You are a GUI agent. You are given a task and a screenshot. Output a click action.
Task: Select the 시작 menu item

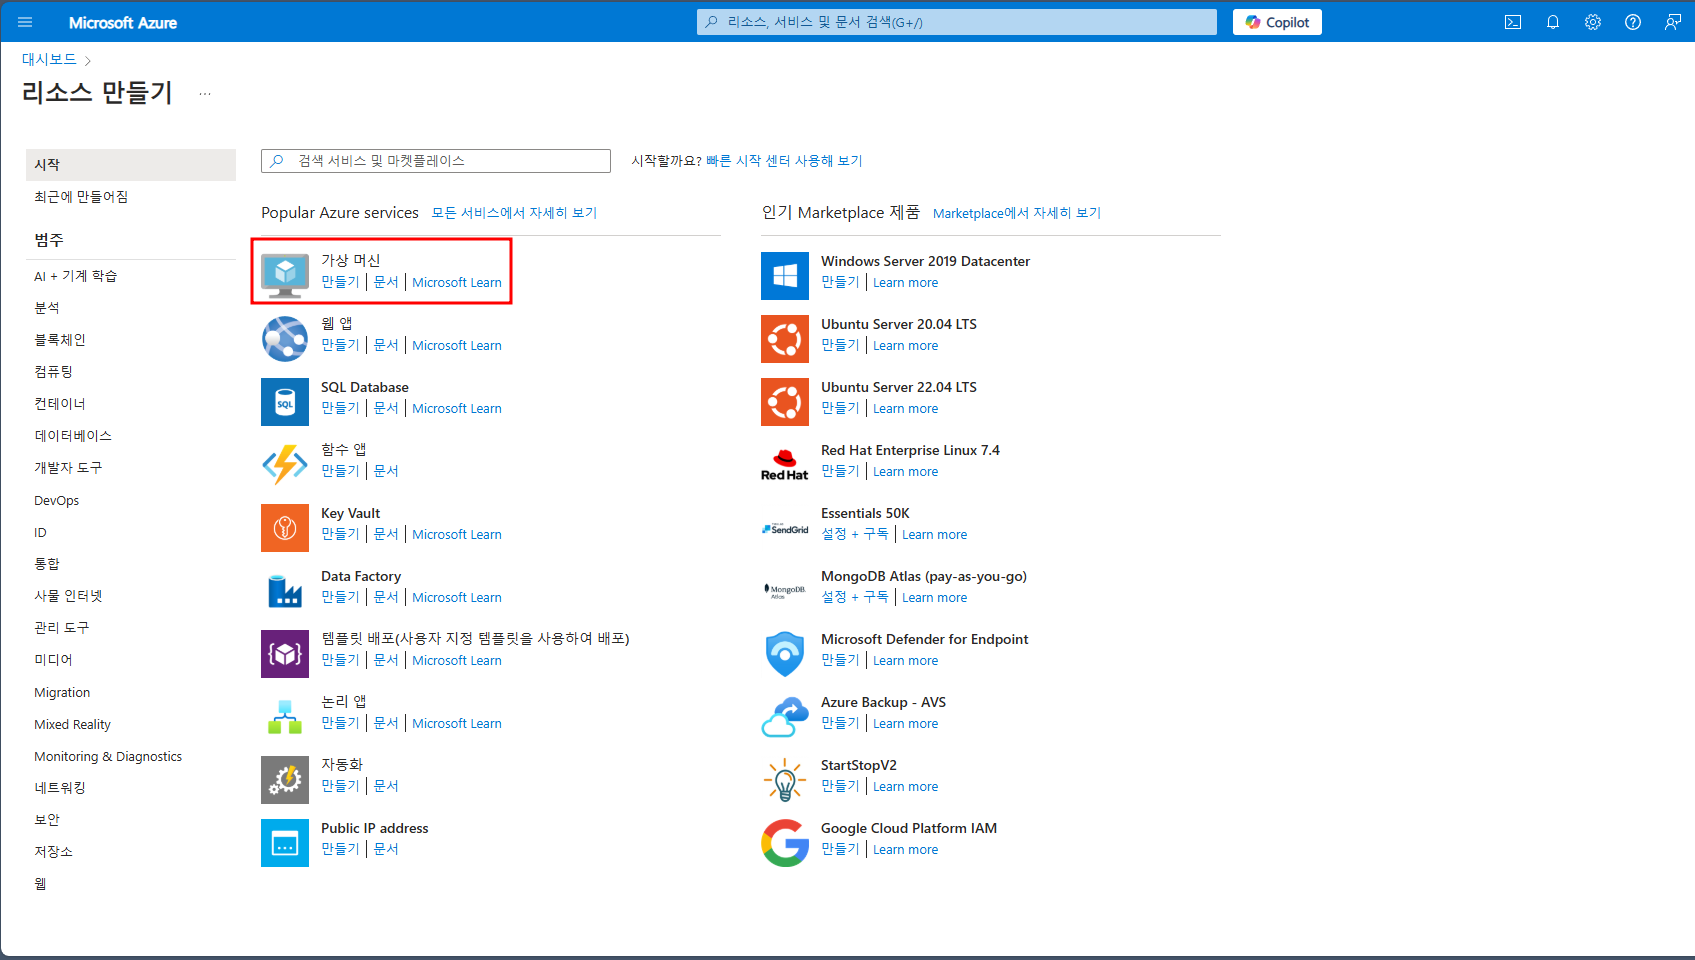pos(131,165)
